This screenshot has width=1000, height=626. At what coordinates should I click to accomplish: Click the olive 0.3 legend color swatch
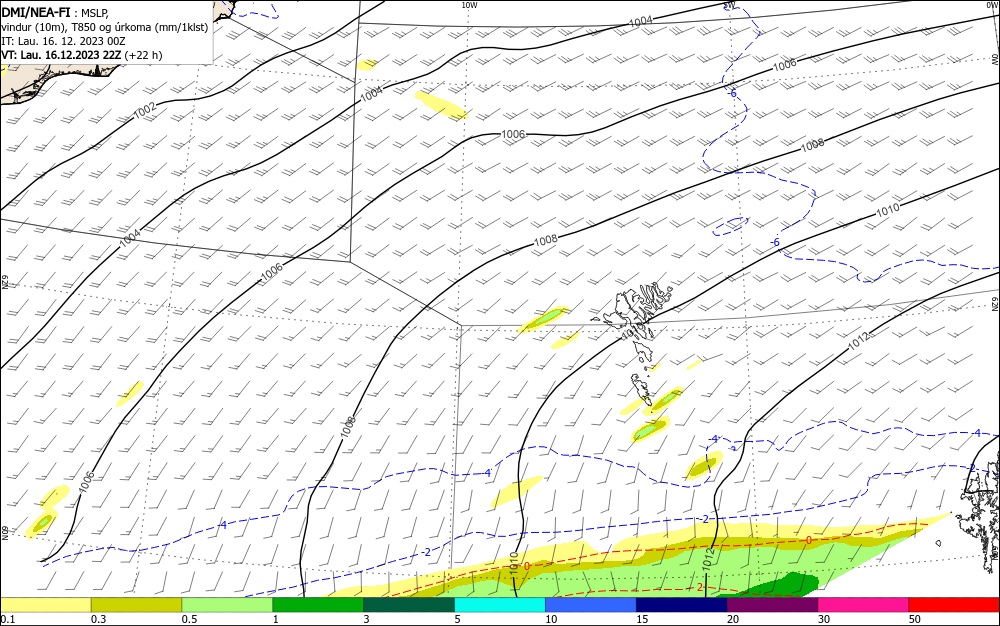tap(136, 605)
